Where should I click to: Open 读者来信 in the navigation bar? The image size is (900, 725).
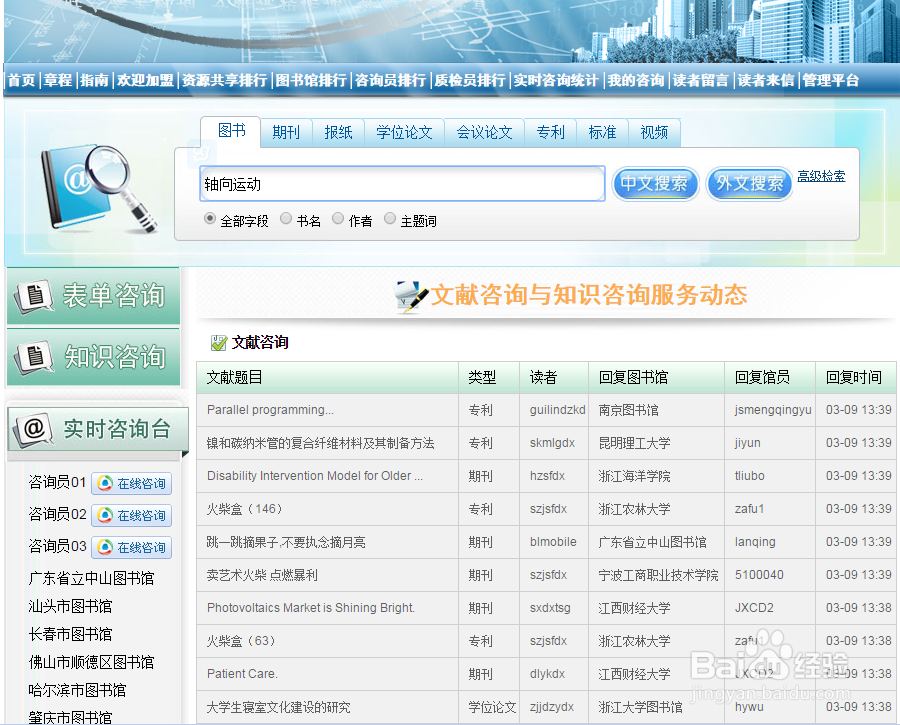pos(766,80)
